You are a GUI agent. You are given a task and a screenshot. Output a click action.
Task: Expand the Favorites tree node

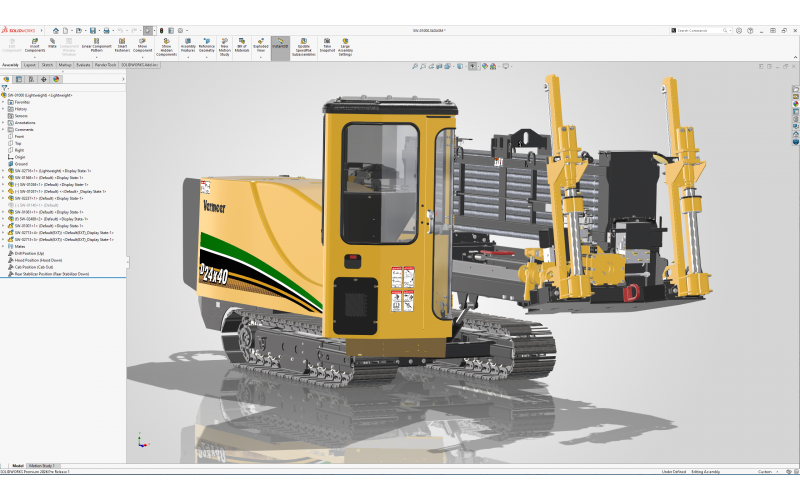3,102
